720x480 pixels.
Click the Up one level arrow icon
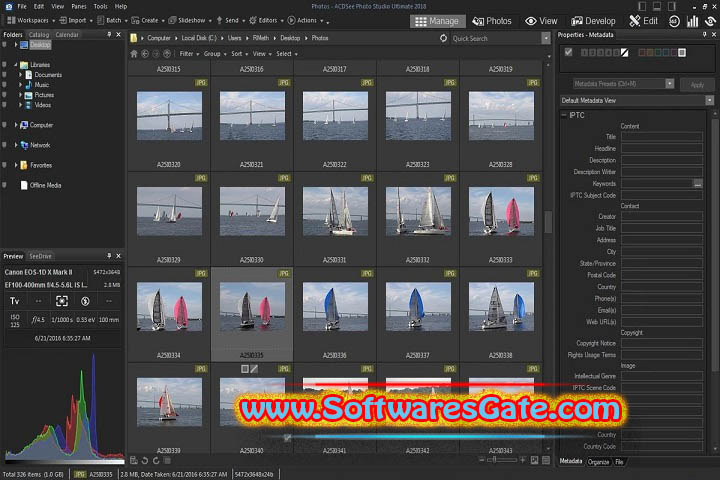[167, 54]
